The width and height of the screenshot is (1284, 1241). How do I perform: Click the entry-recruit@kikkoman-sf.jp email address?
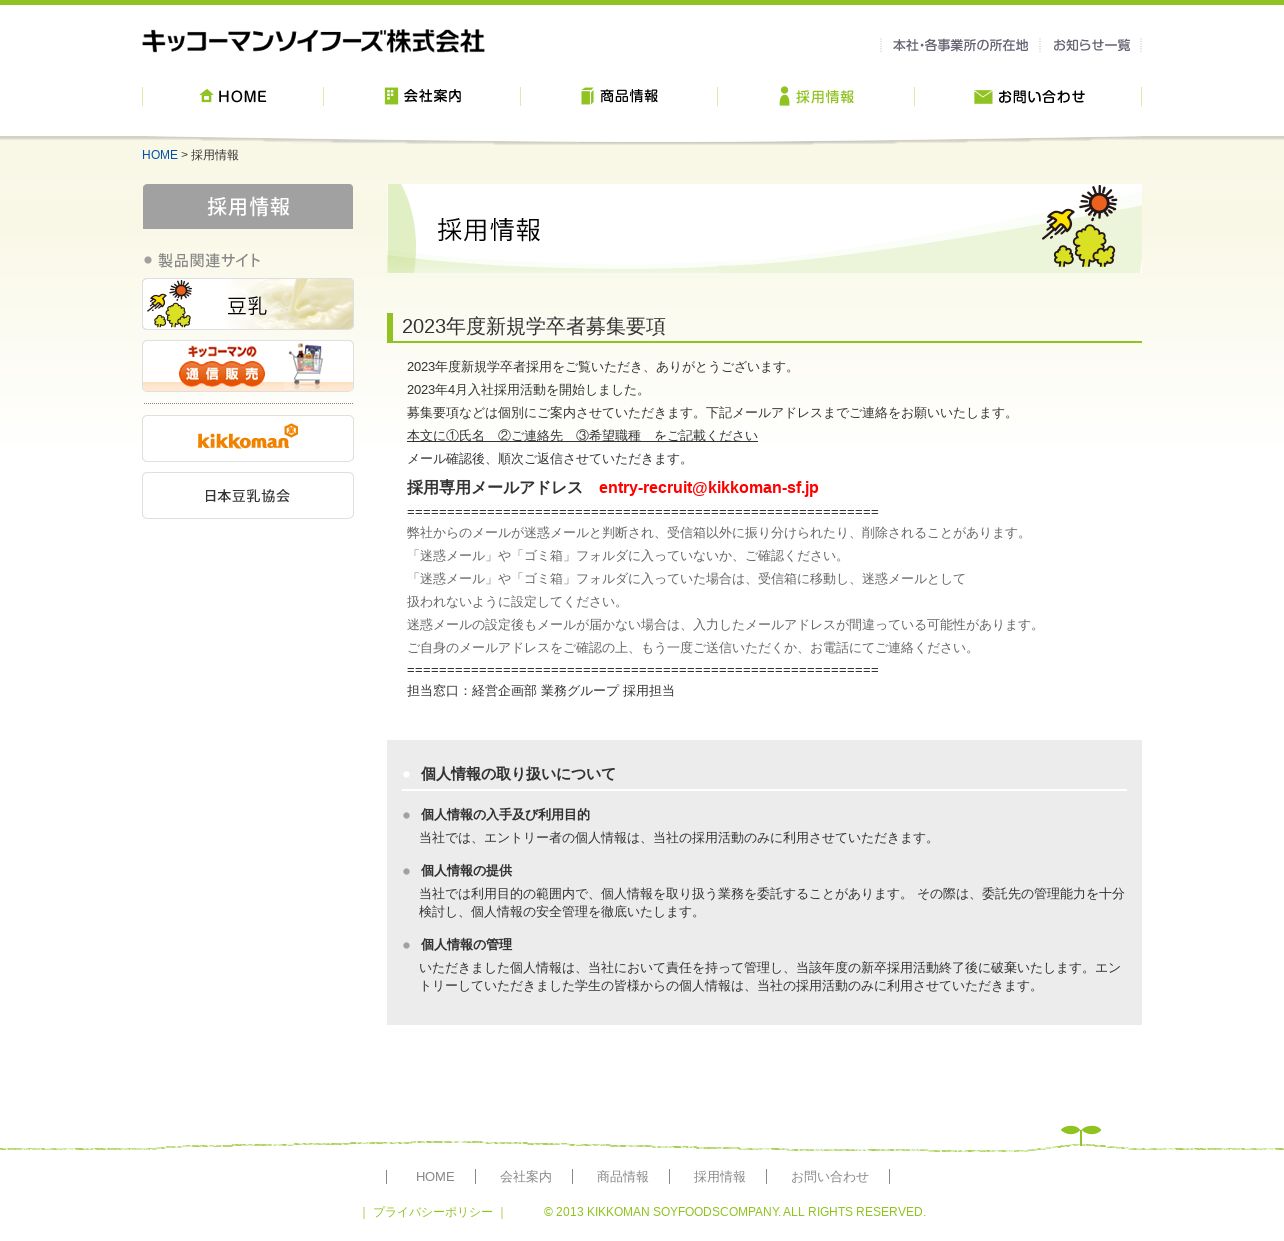point(708,487)
